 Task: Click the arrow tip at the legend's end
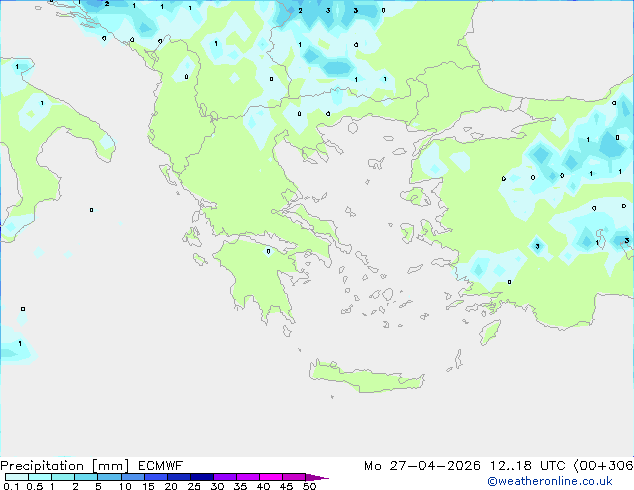317,477
